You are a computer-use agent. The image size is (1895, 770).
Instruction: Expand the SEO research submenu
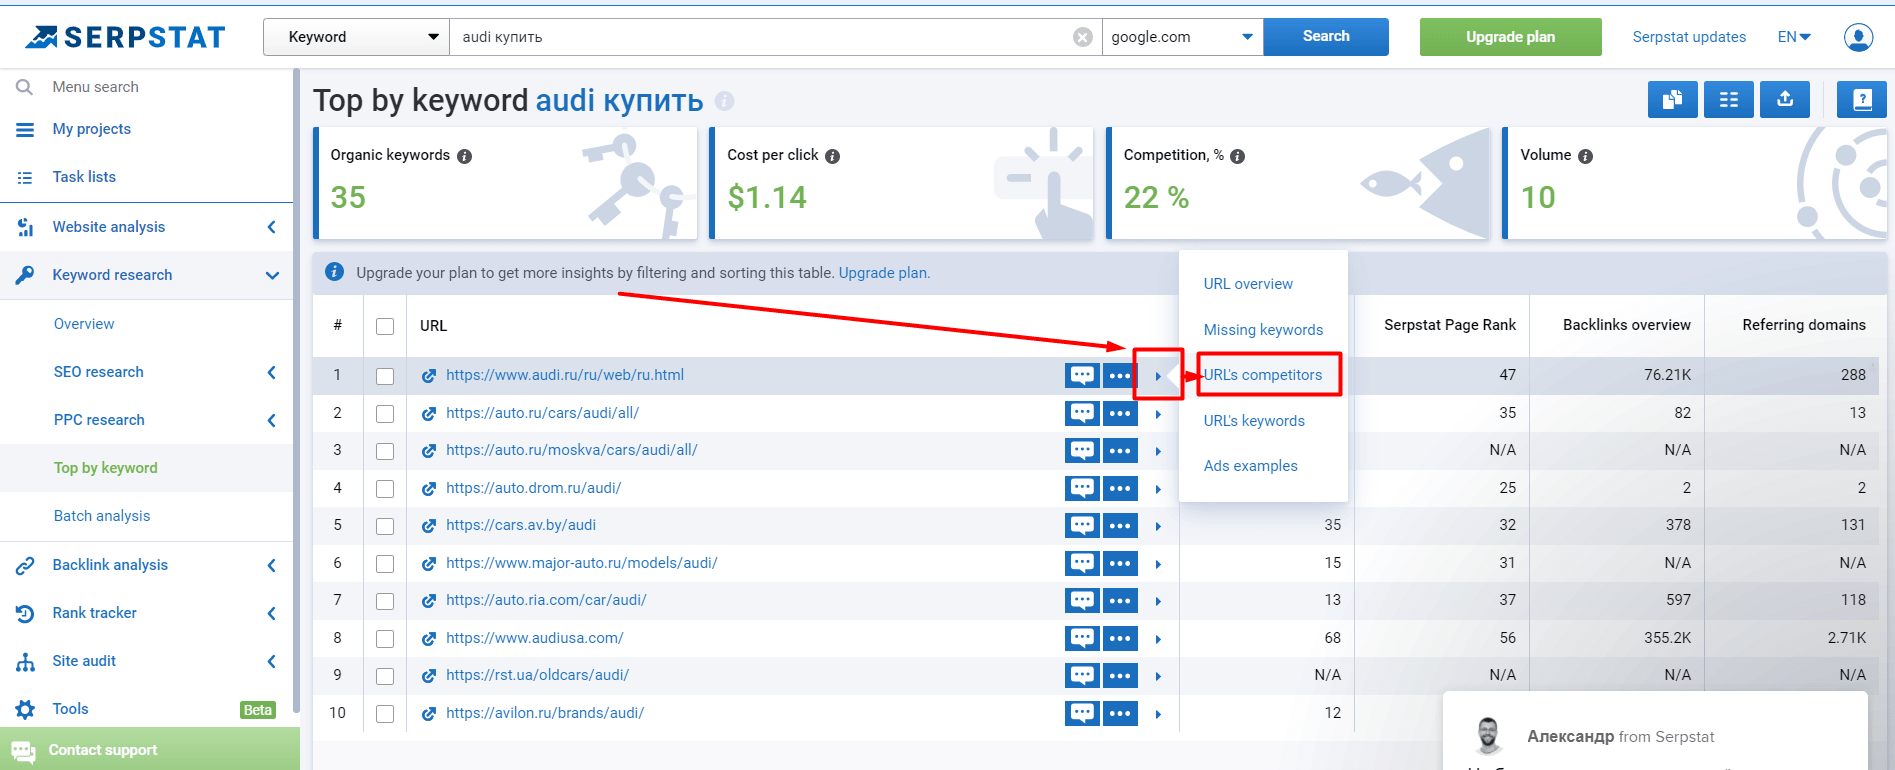tap(271, 372)
